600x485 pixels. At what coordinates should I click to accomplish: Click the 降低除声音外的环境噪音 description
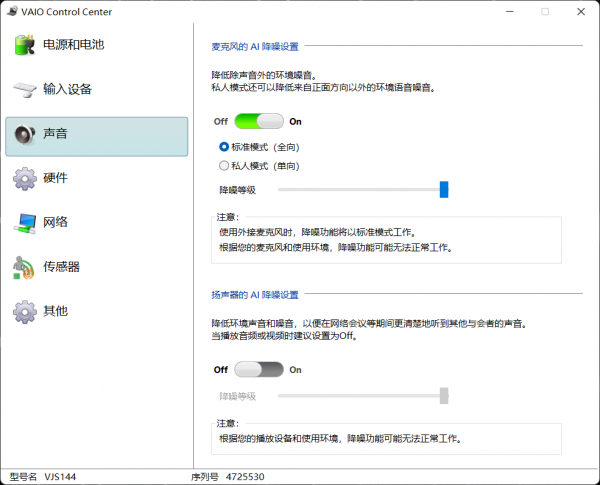point(264,75)
